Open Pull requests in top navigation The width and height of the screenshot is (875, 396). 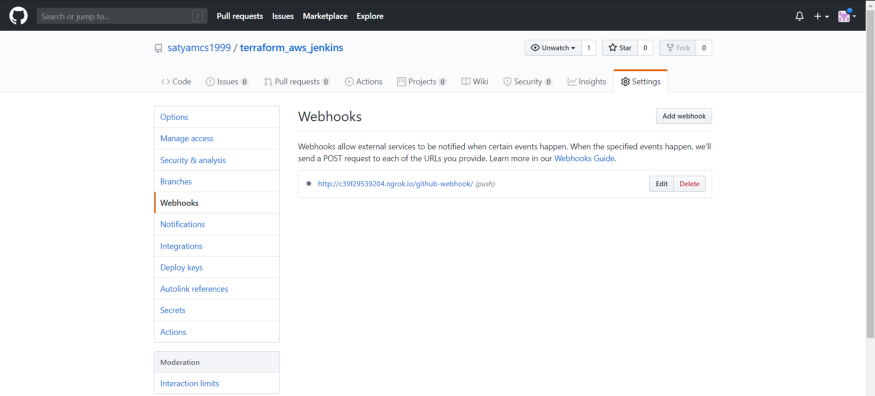pyautogui.click(x=239, y=16)
